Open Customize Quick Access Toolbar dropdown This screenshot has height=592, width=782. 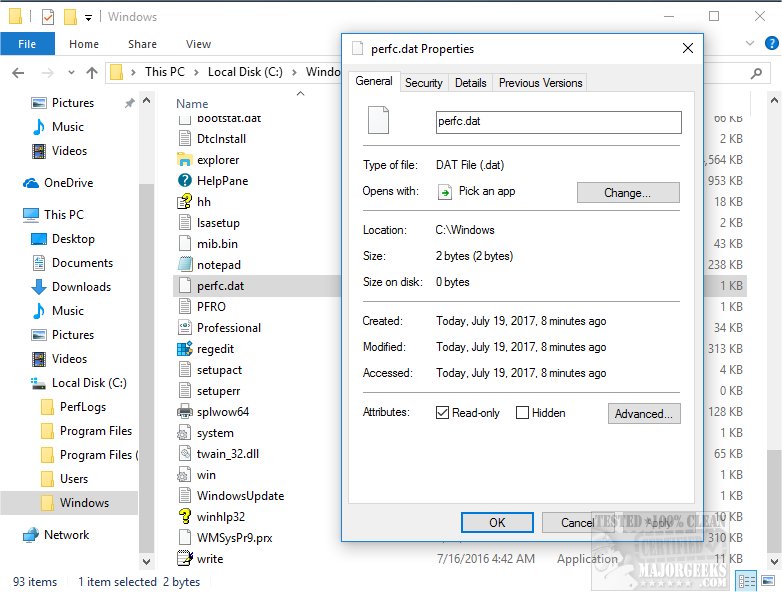[x=88, y=18]
